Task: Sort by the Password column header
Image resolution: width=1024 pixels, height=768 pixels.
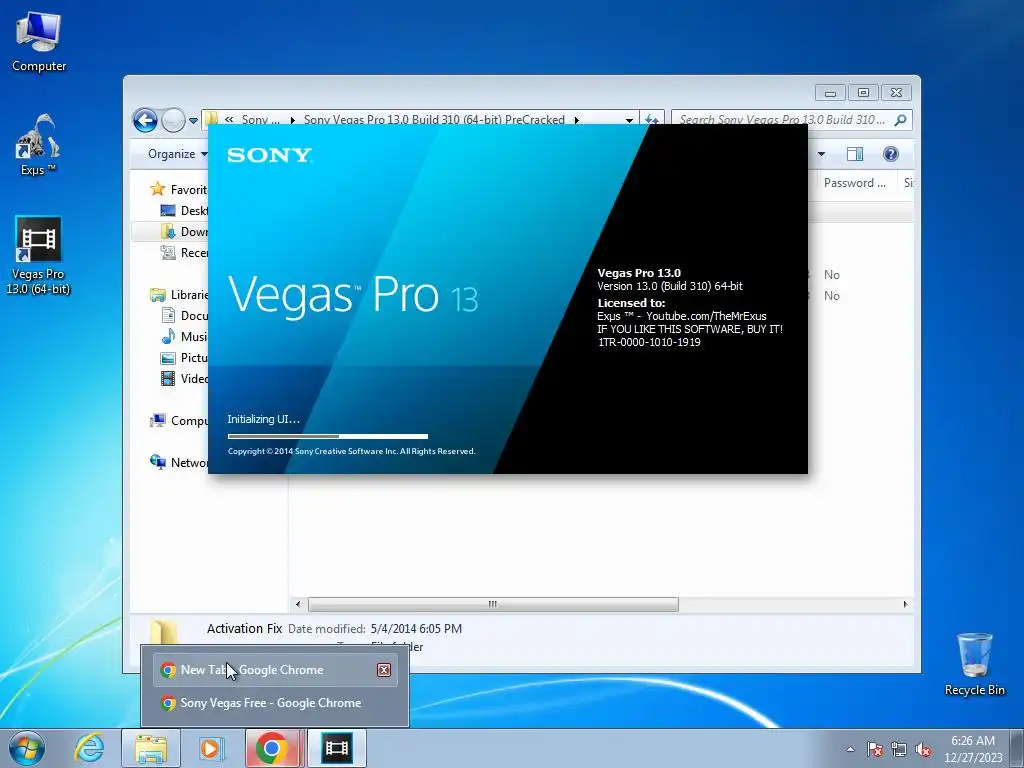Action: [x=854, y=183]
